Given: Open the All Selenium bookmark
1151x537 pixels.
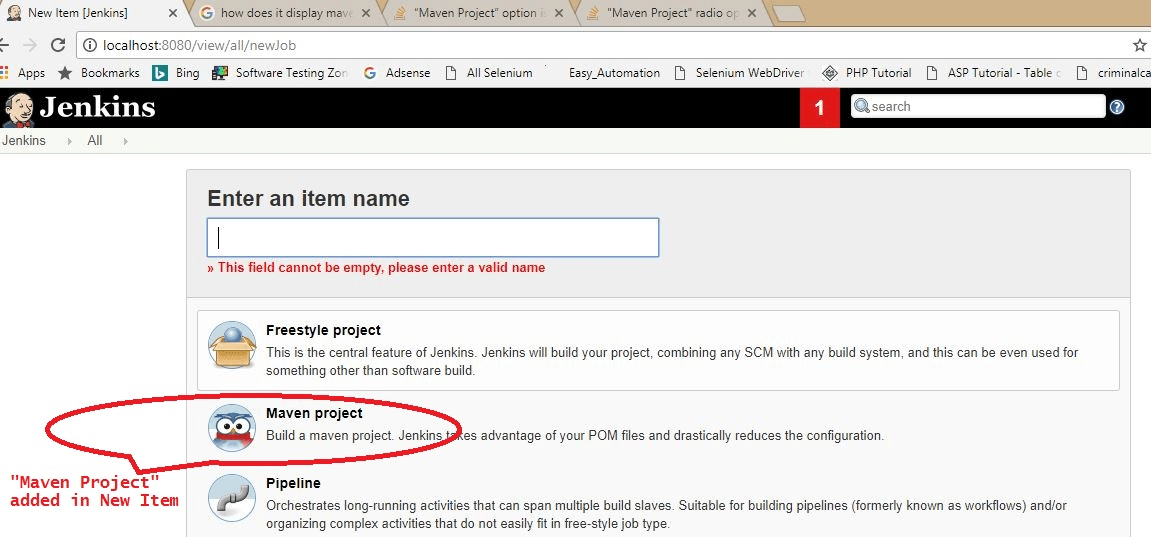Looking at the screenshot, I should point(488,73).
